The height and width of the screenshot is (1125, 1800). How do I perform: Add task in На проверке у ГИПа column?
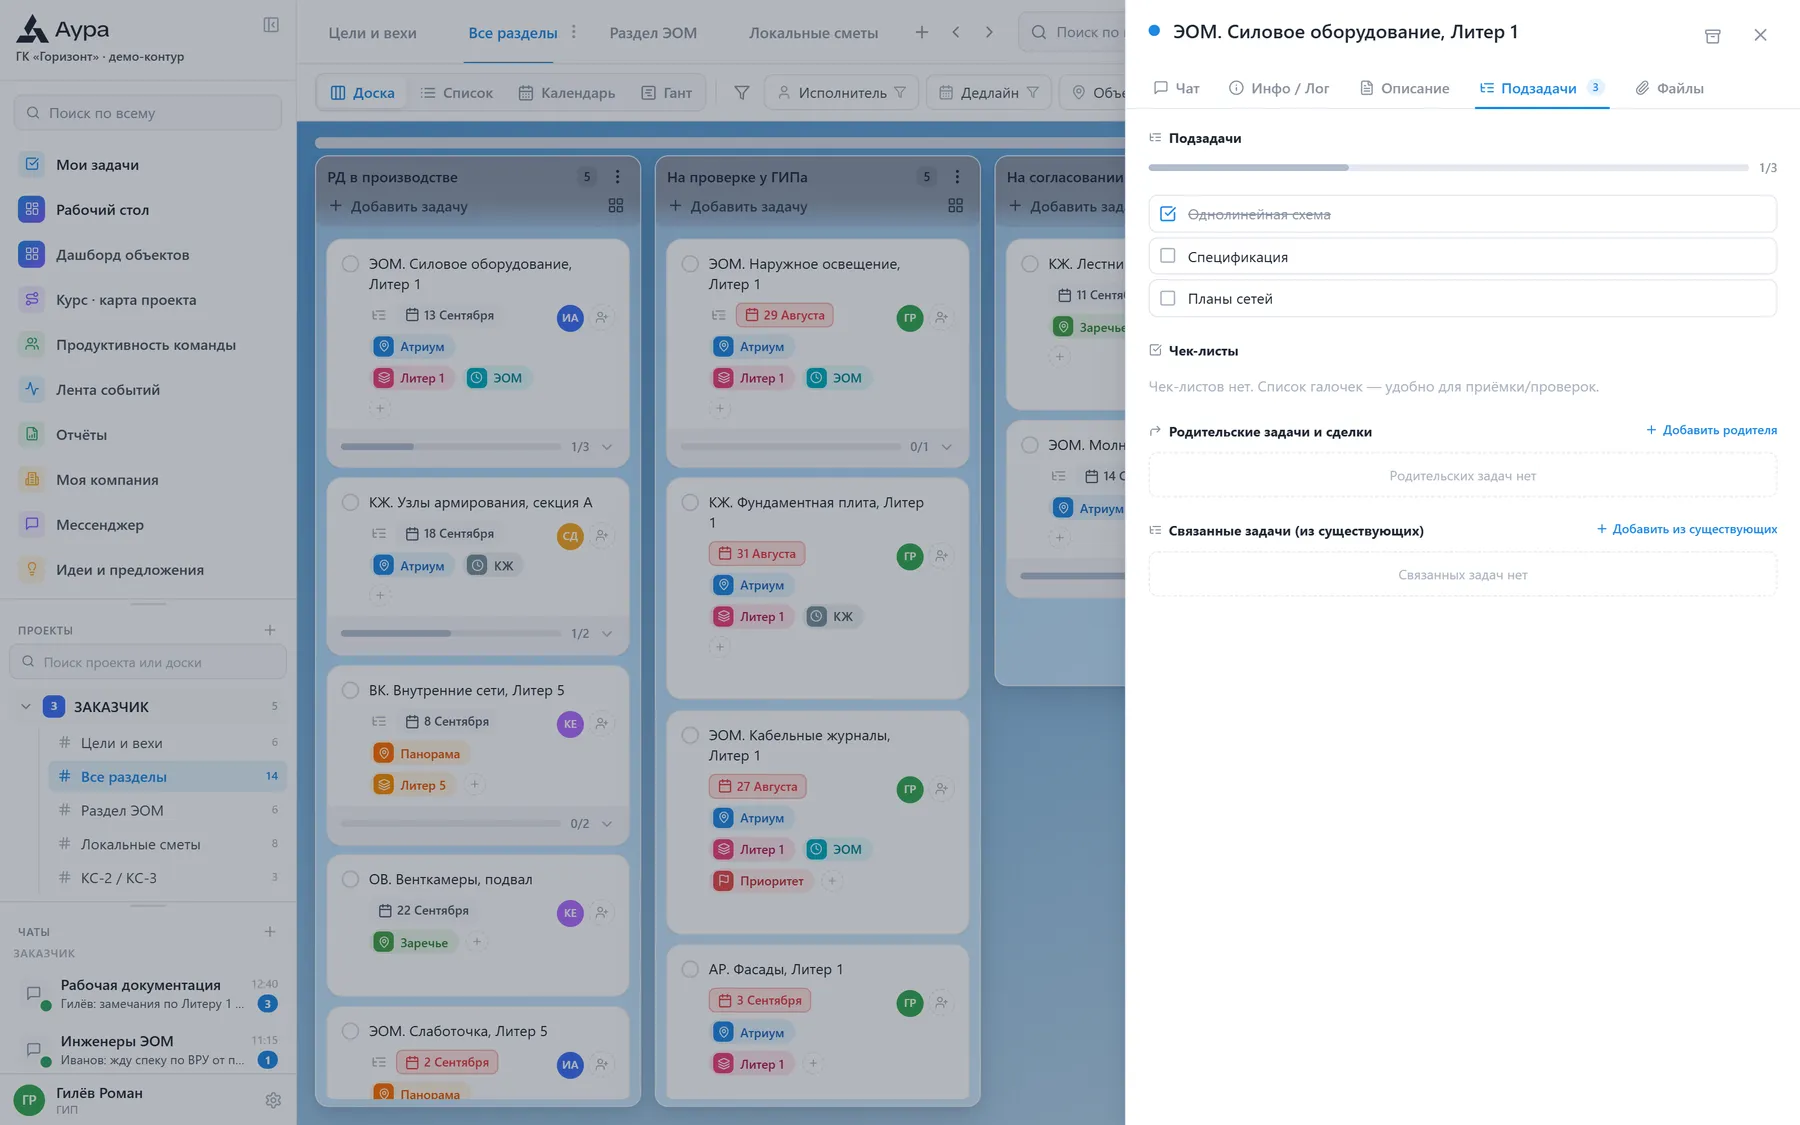pos(739,206)
